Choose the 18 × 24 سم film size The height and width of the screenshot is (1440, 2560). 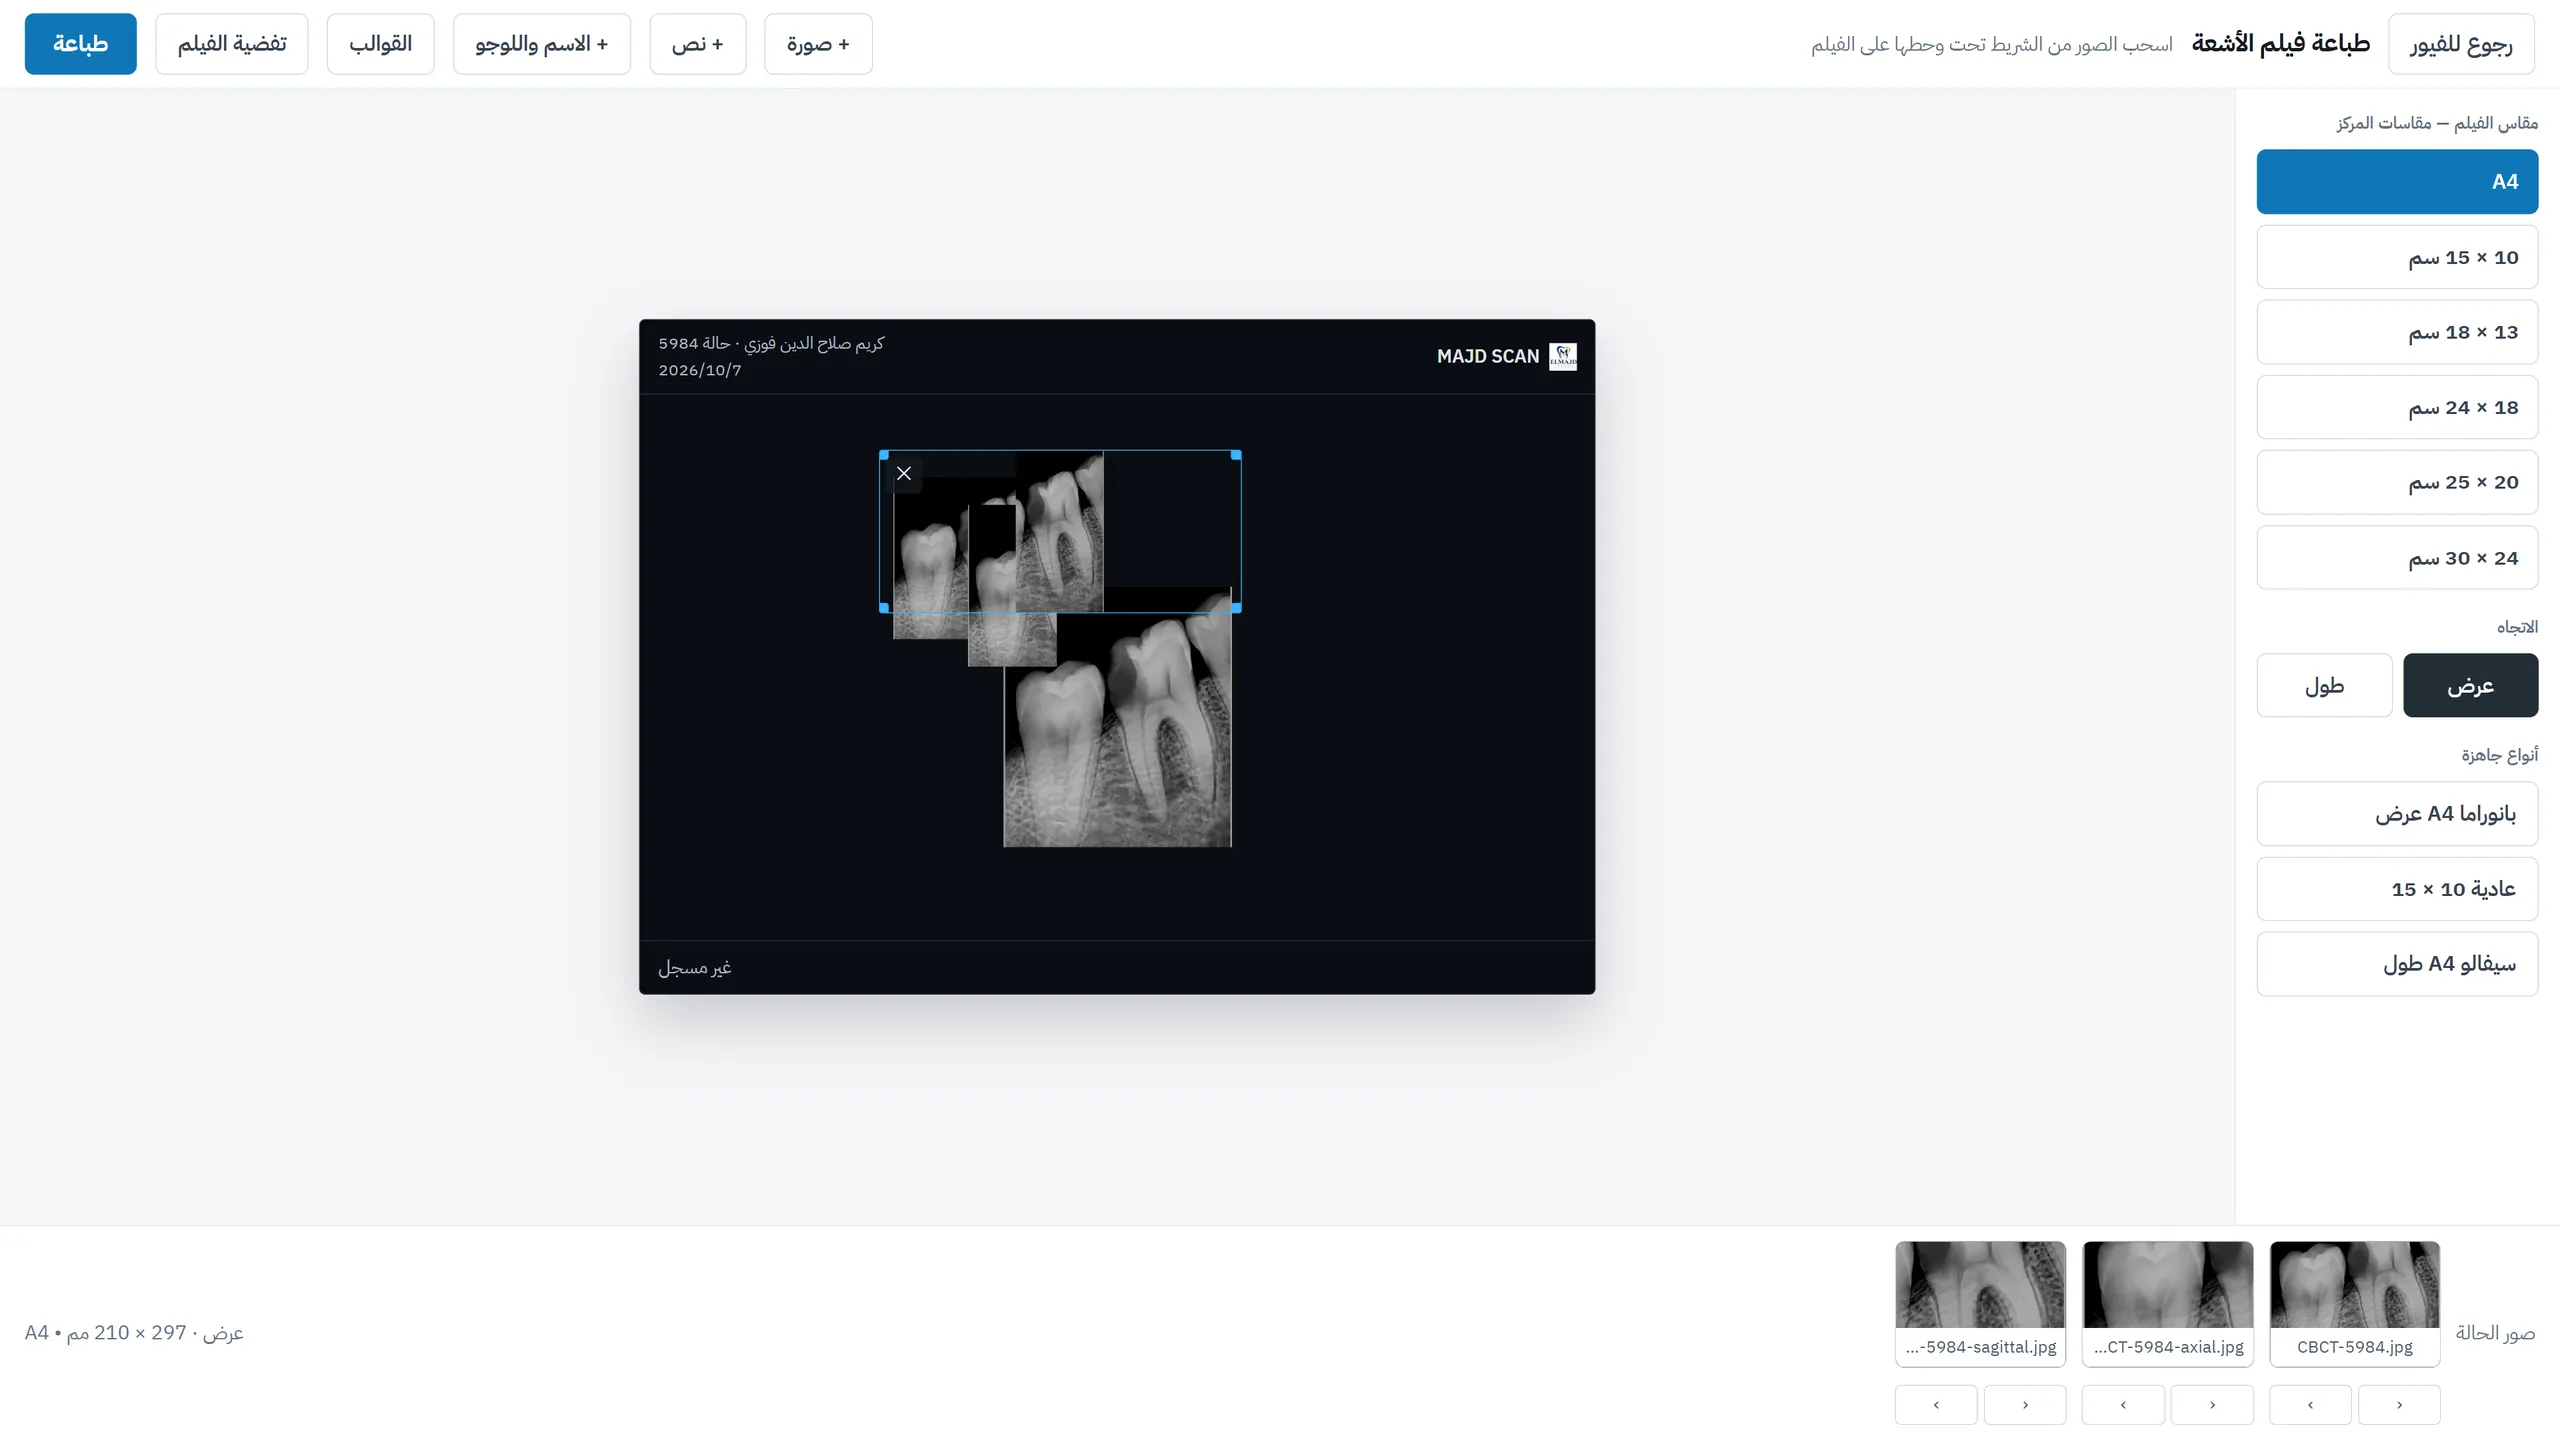pyautogui.click(x=2397, y=407)
